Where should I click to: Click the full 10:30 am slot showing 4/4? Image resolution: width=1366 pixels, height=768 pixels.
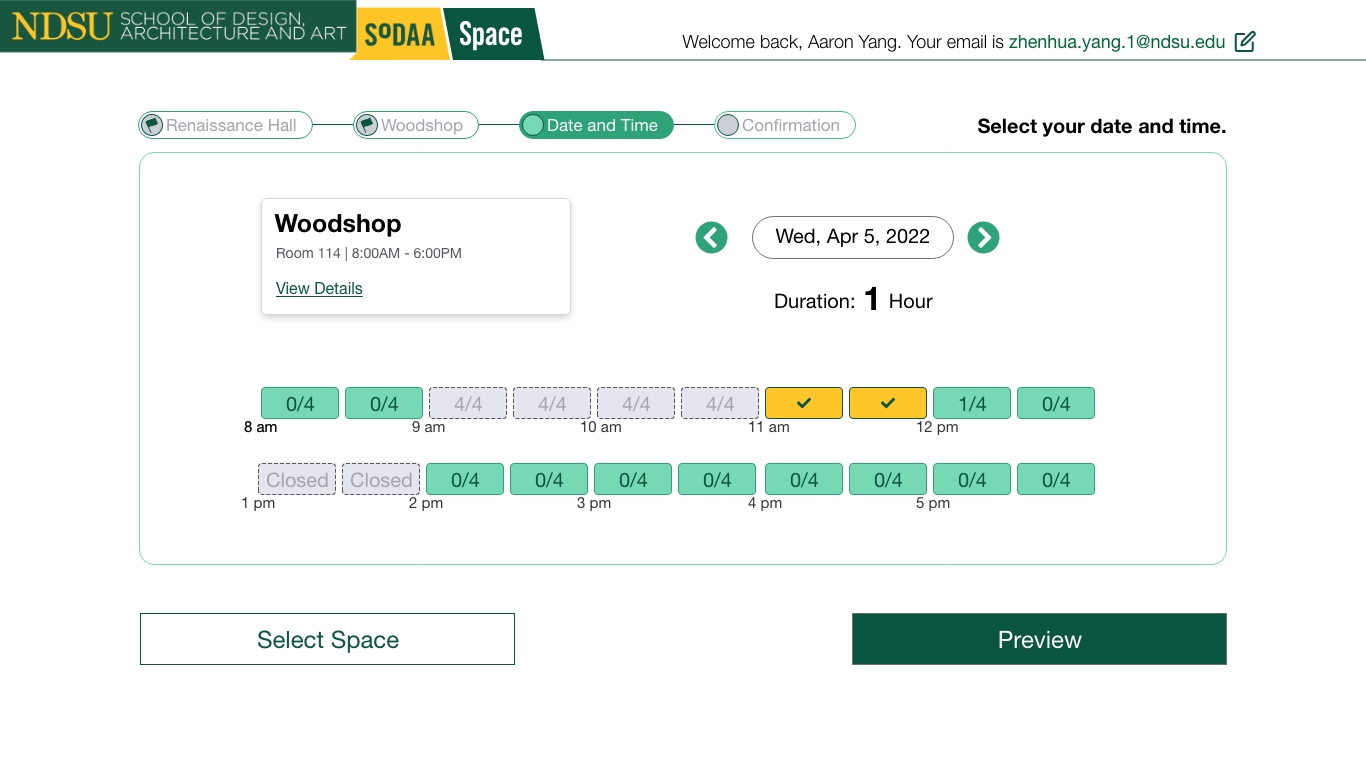pos(720,403)
